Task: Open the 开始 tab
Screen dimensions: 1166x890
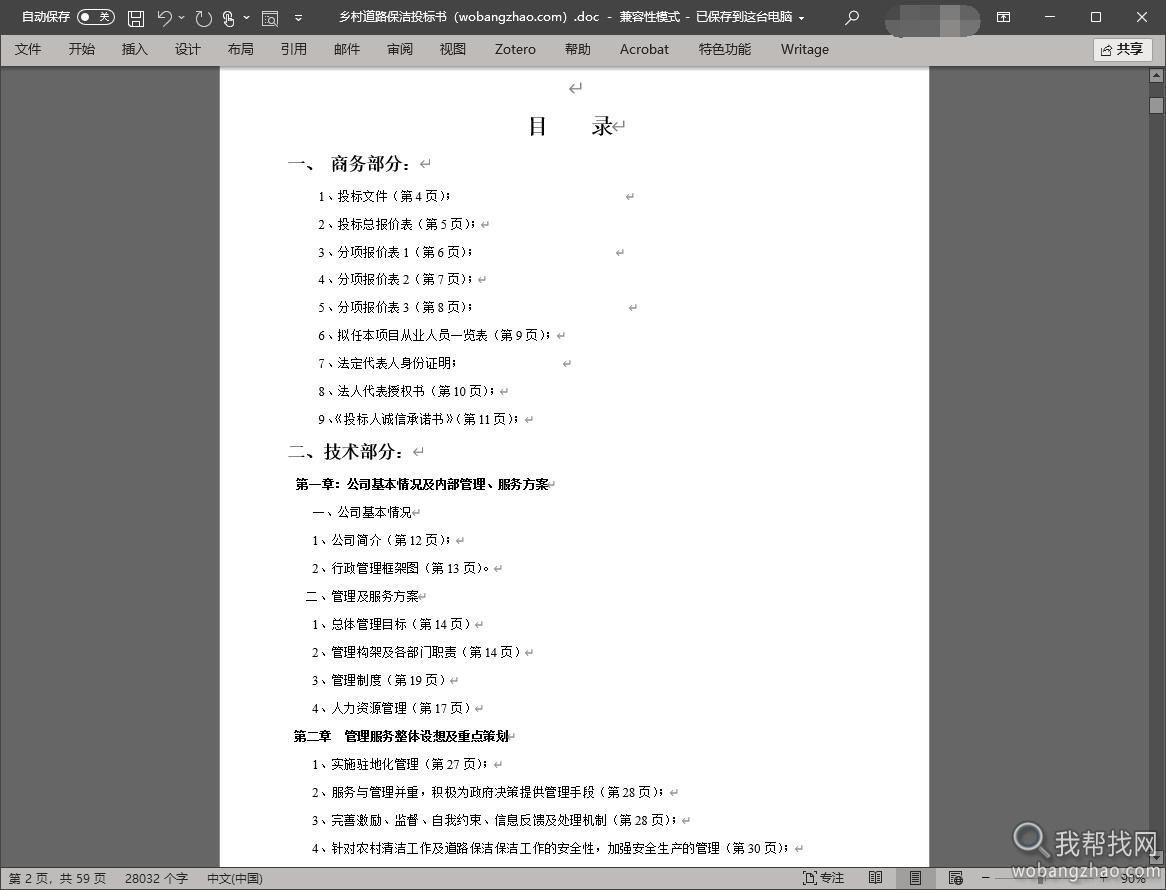Action: [x=81, y=49]
